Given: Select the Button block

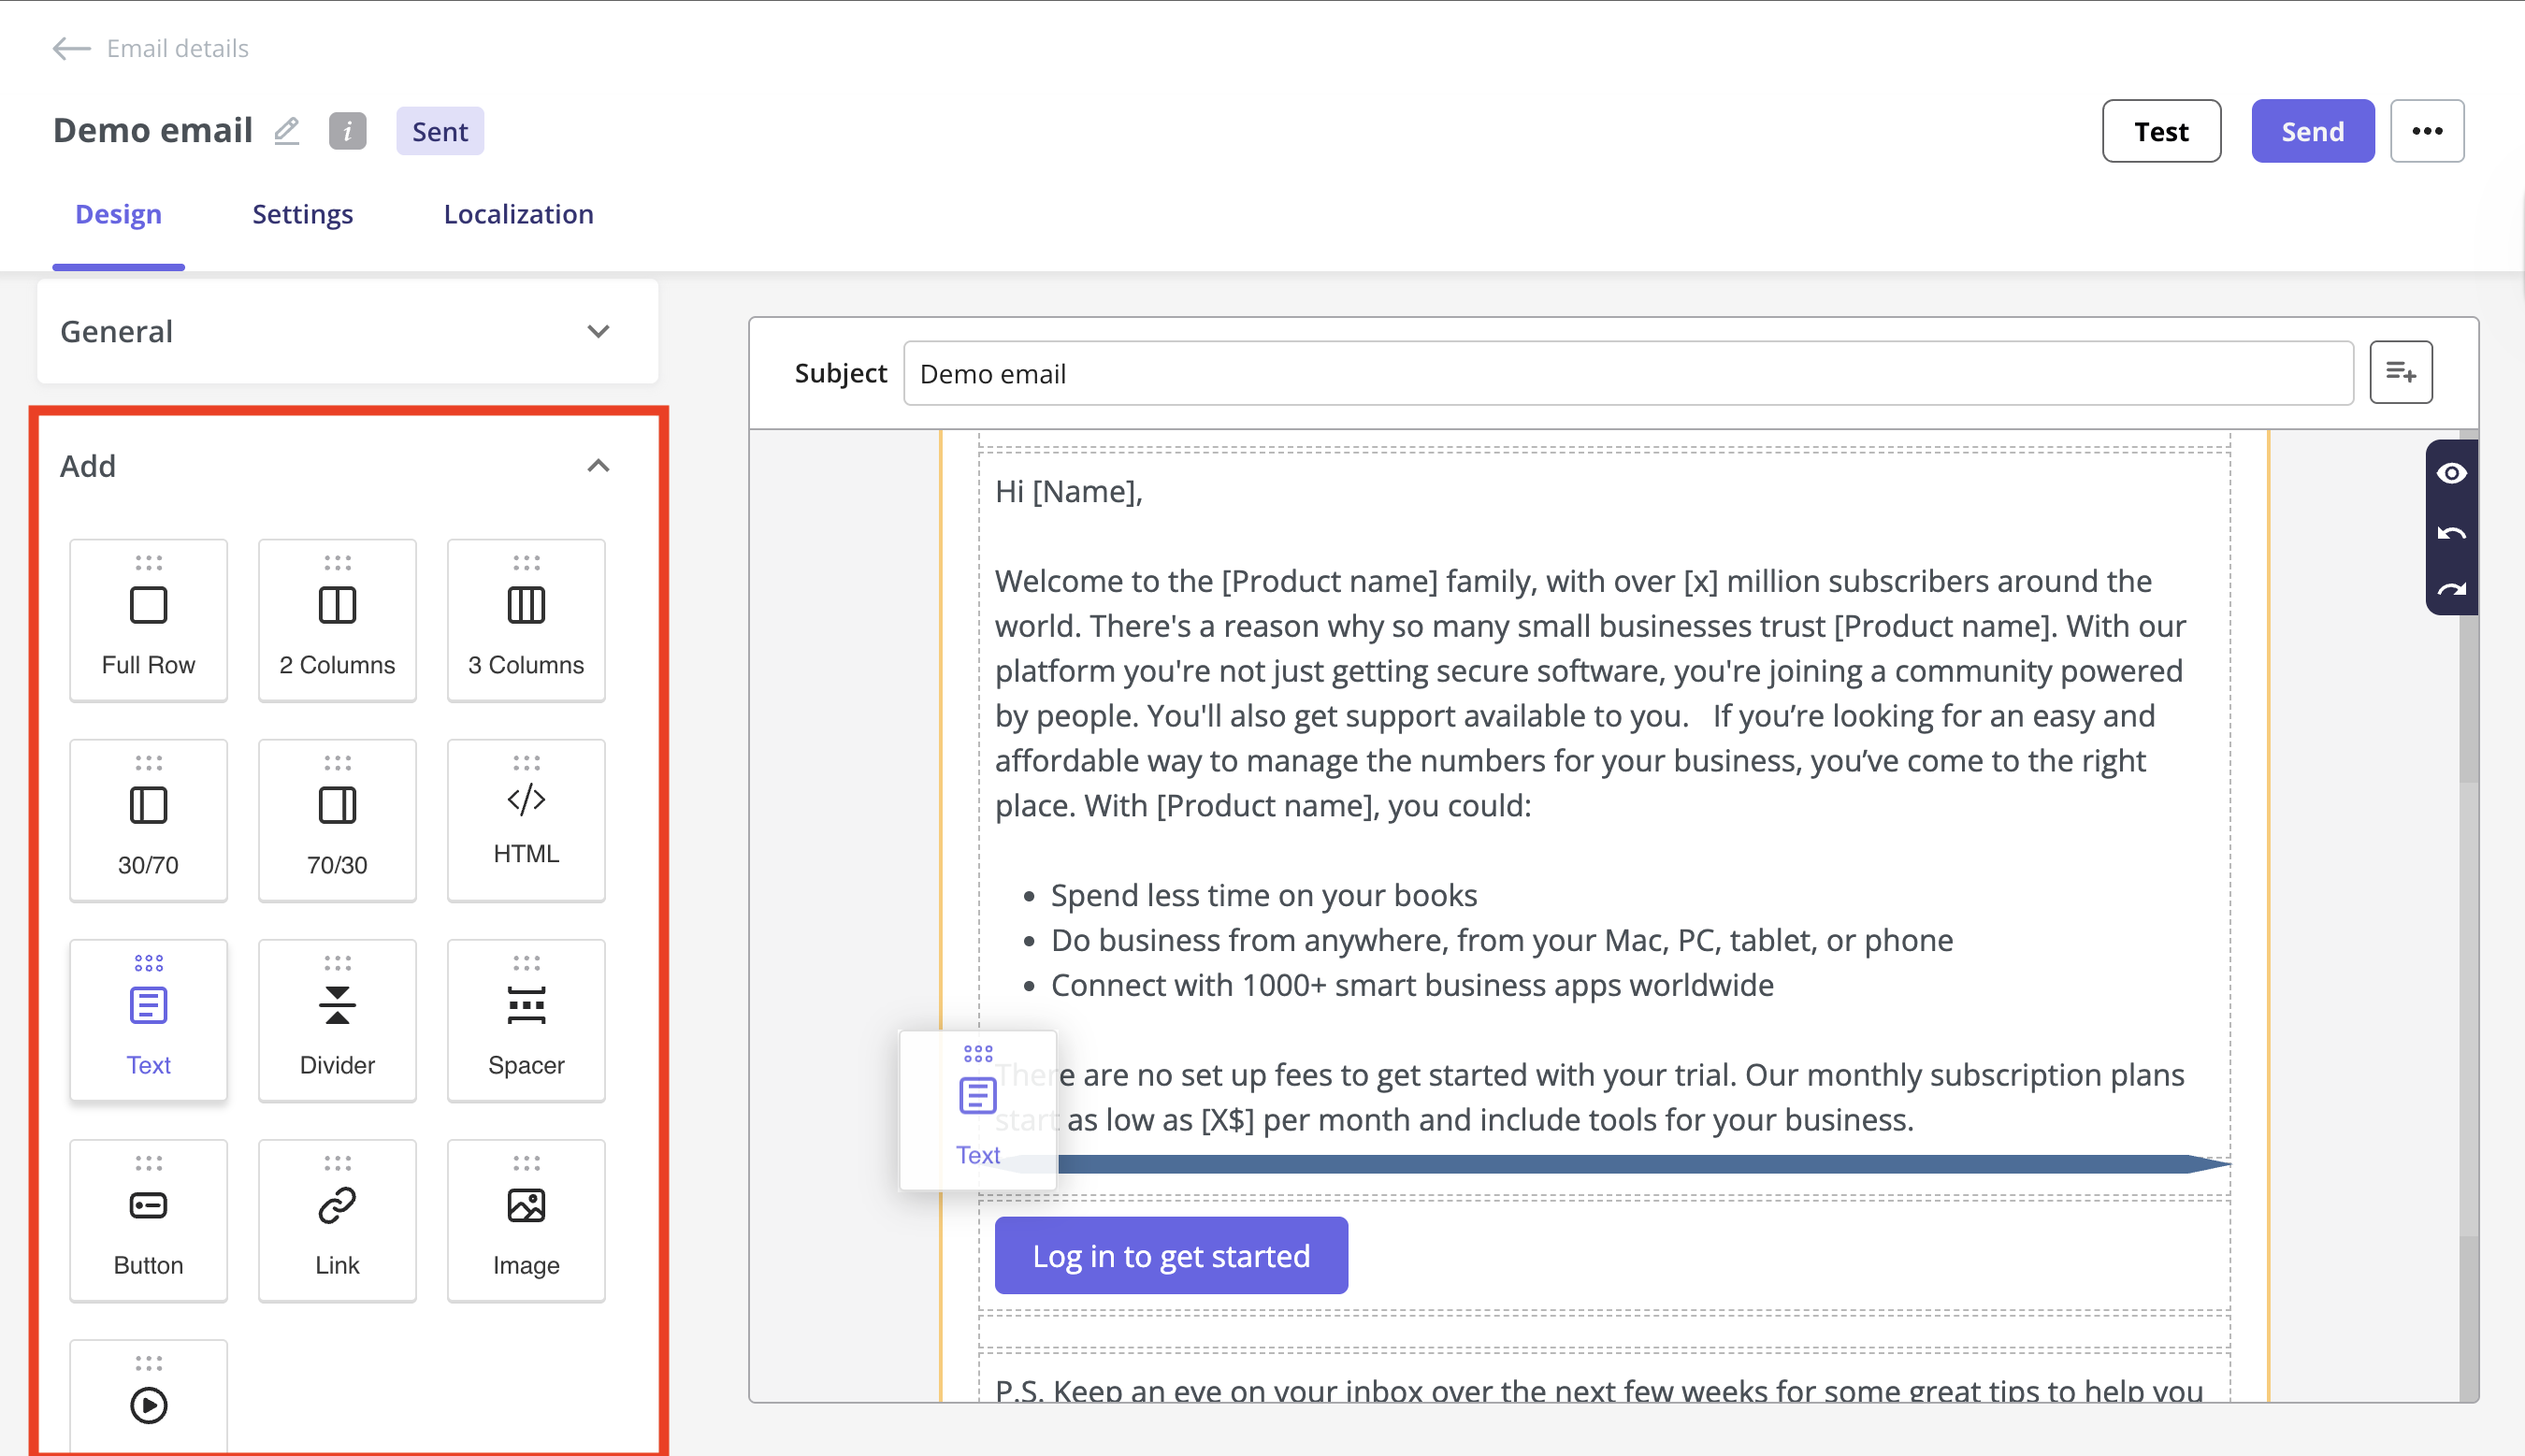Looking at the screenshot, I should click(148, 1220).
